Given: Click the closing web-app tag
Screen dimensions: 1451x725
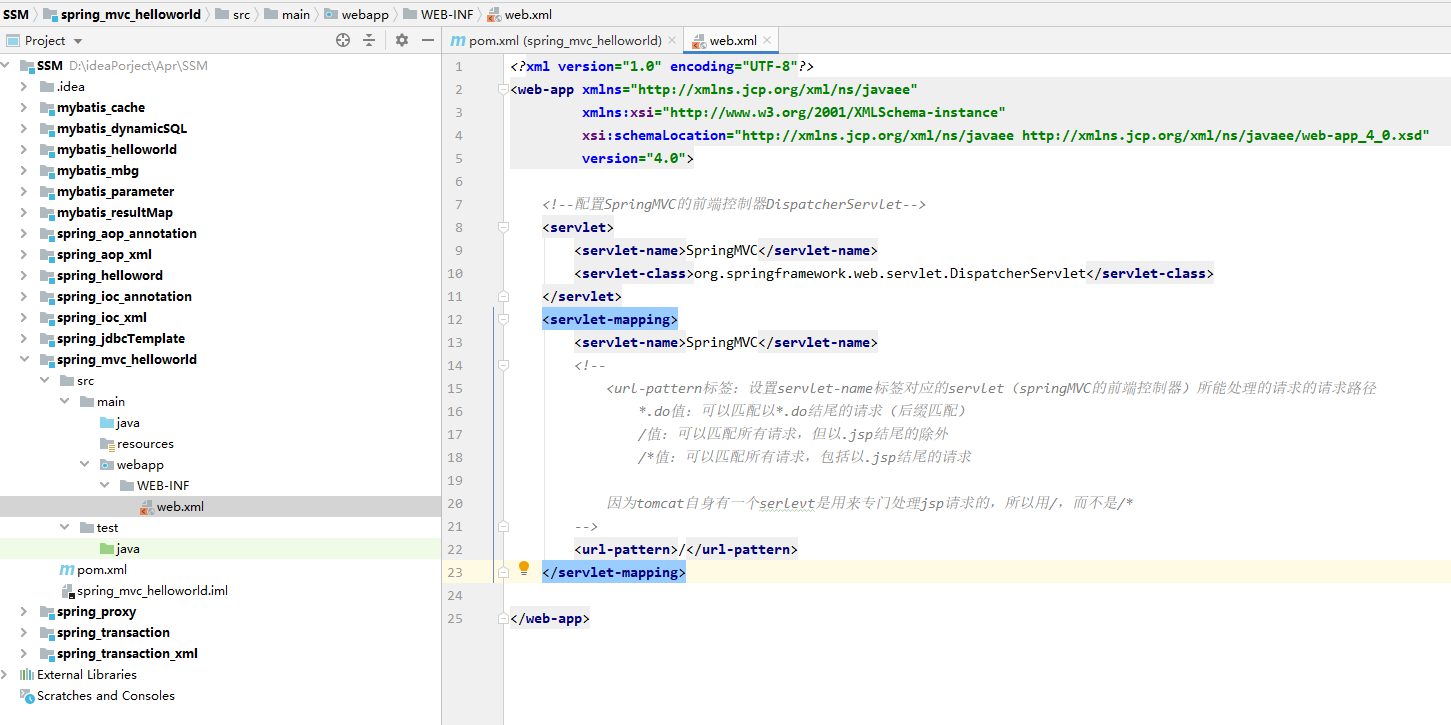Looking at the screenshot, I should point(550,618).
